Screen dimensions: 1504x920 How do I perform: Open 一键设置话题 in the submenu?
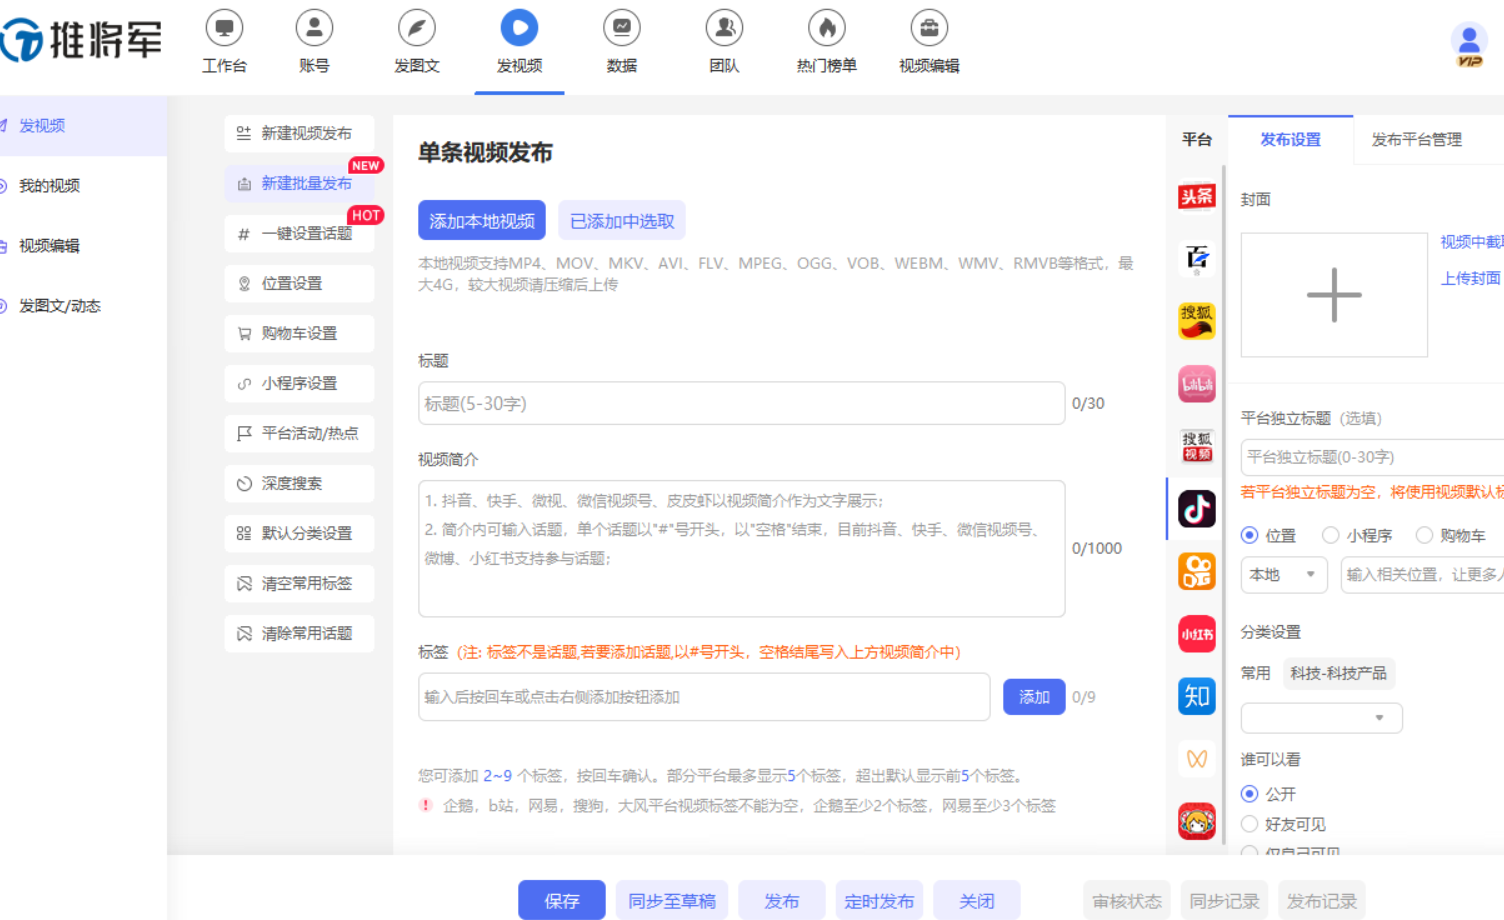tap(299, 233)
